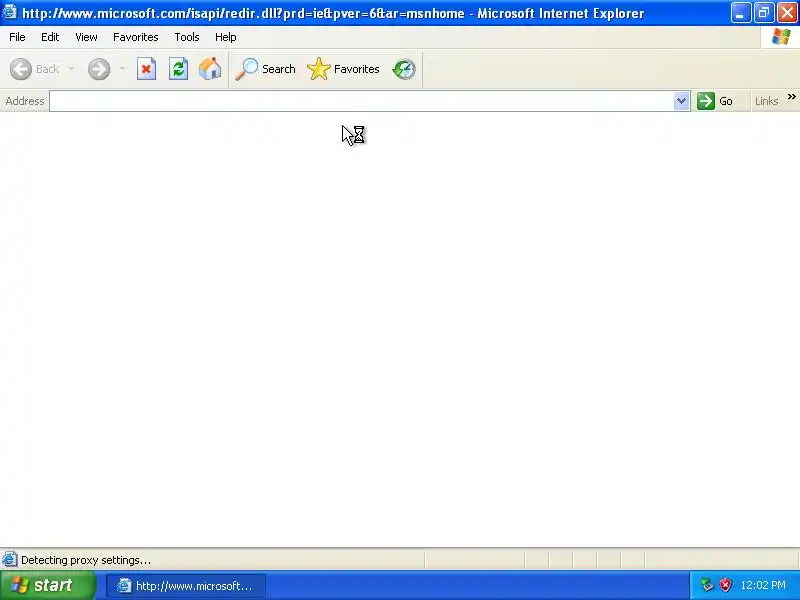Open the Windows Start menu
Viewport: 800px width, 600px height.
coord(48,585)
